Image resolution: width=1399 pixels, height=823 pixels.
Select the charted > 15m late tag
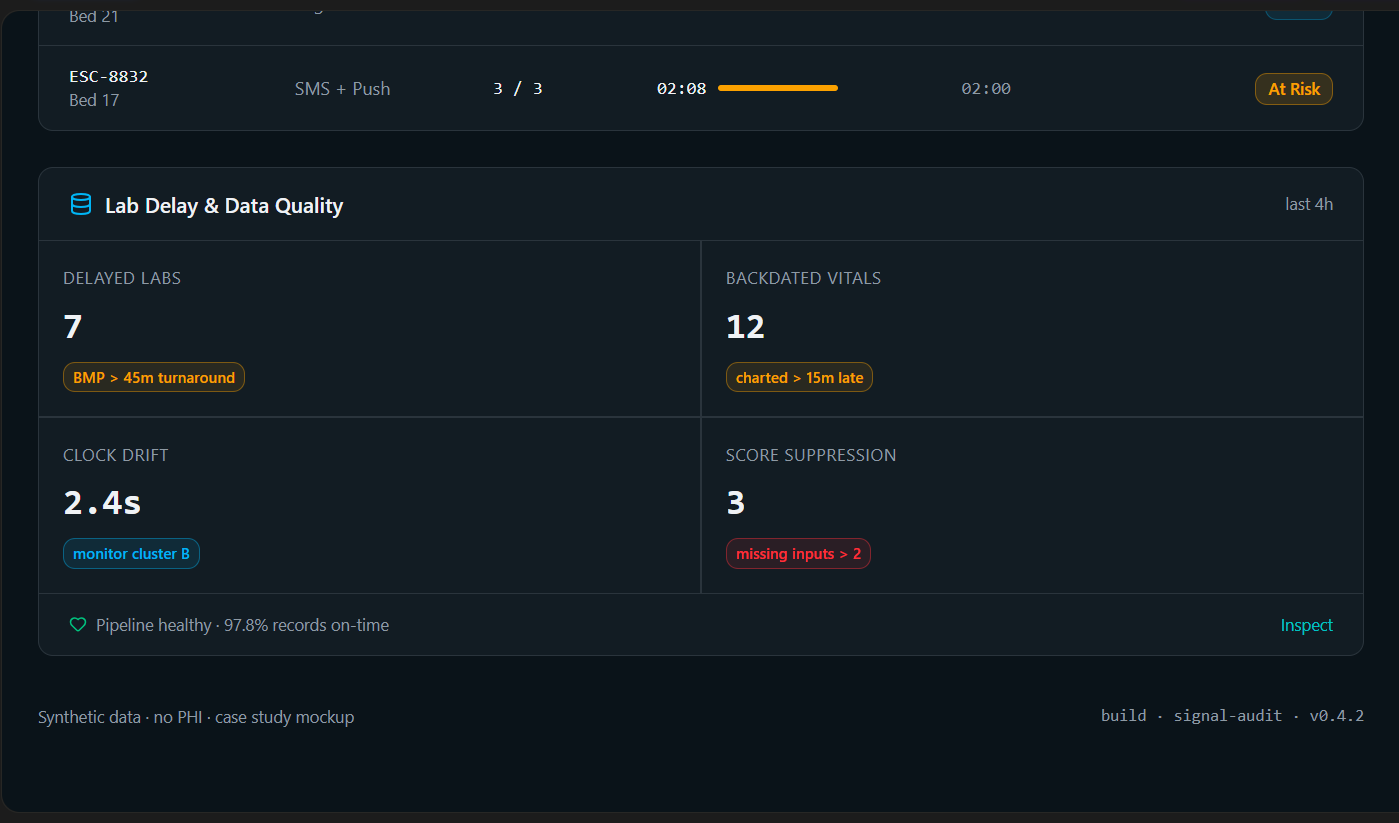point(799,377)
